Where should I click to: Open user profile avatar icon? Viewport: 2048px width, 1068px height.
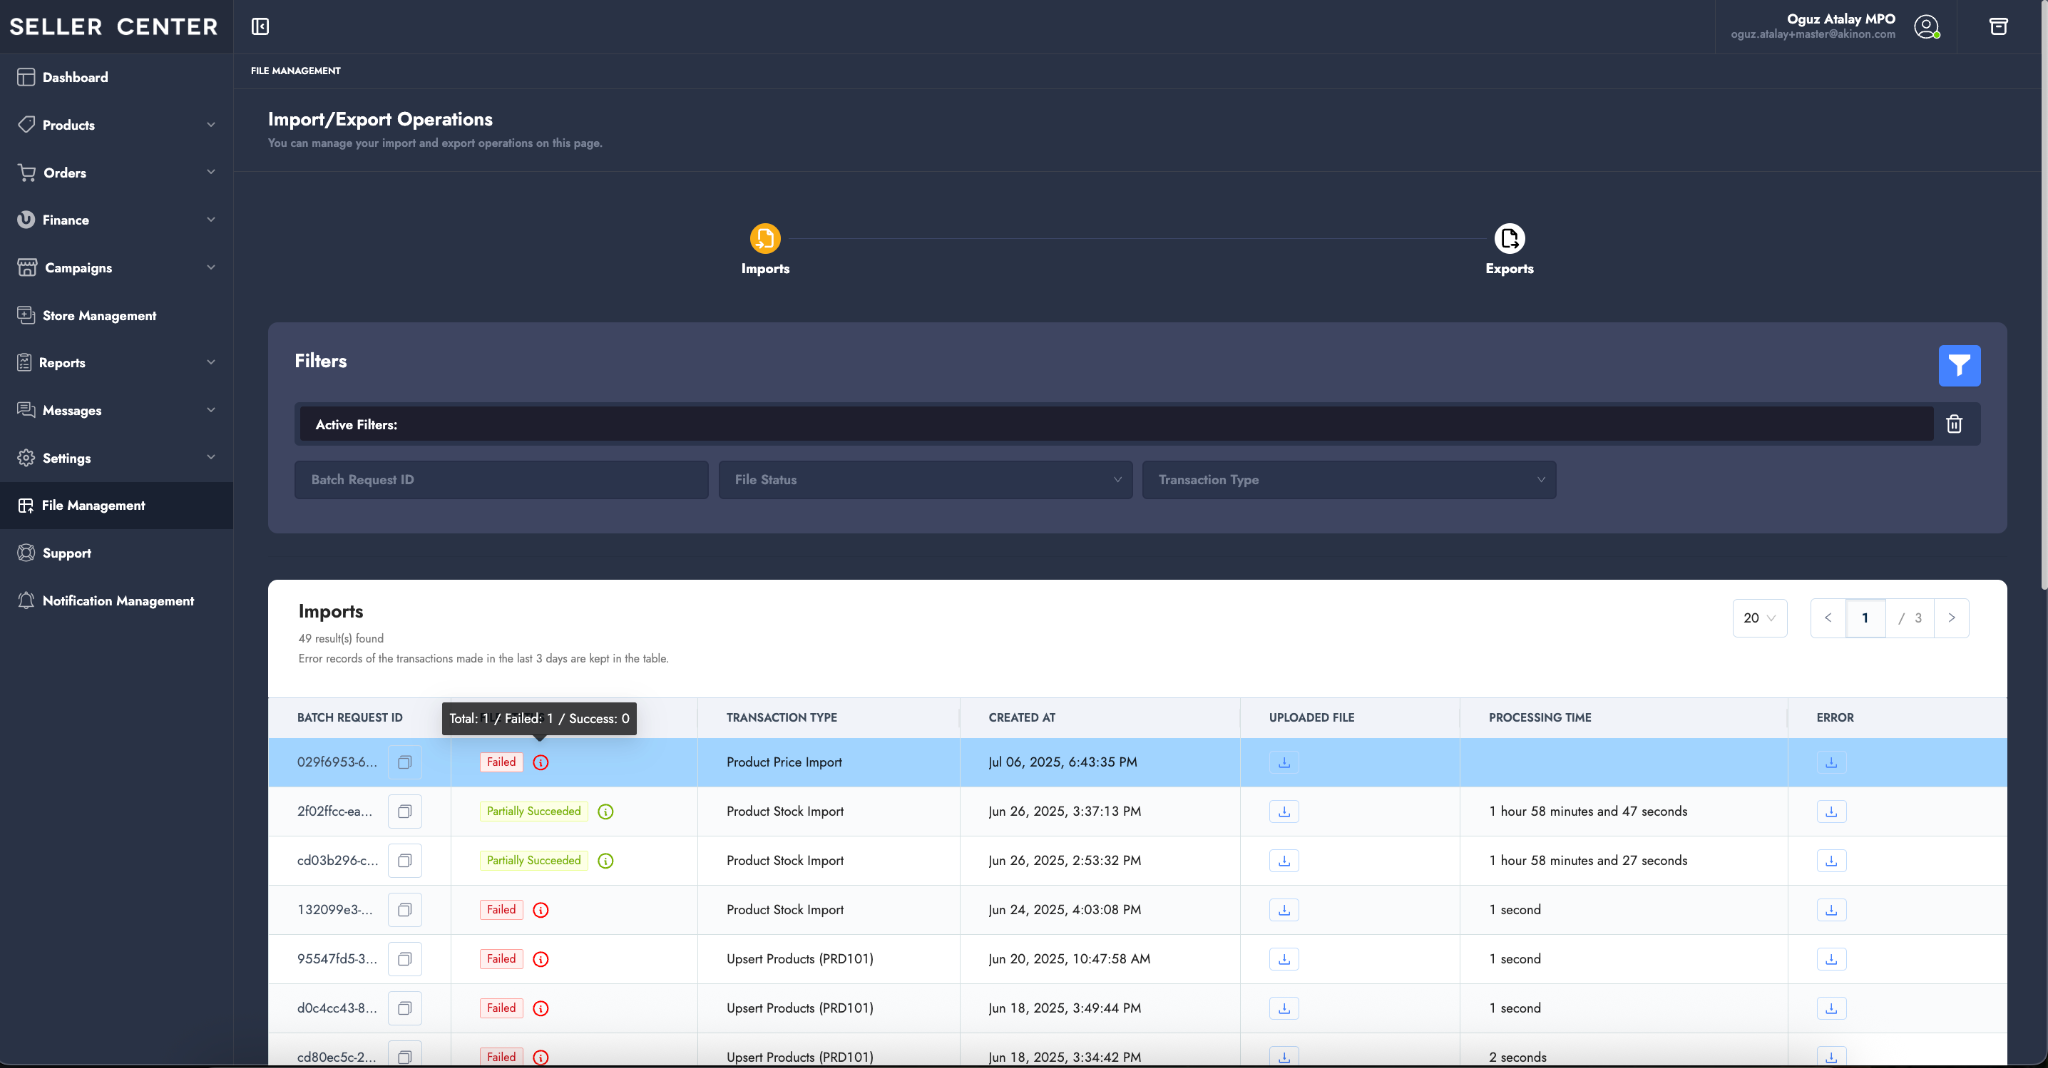click(1926, 27)
